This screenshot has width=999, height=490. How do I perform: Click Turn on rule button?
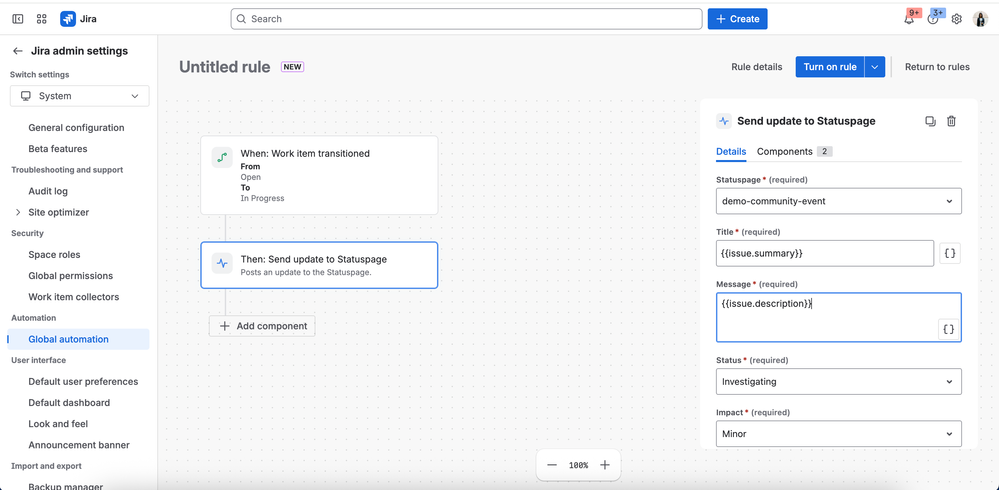[830, 67]
